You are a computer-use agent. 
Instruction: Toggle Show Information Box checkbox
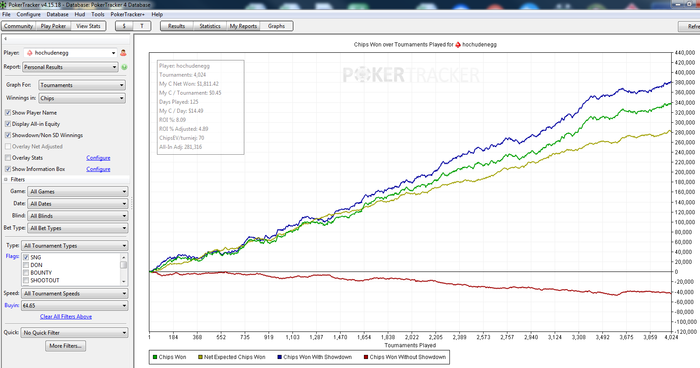pyautogui.click(x=8, y=169)
